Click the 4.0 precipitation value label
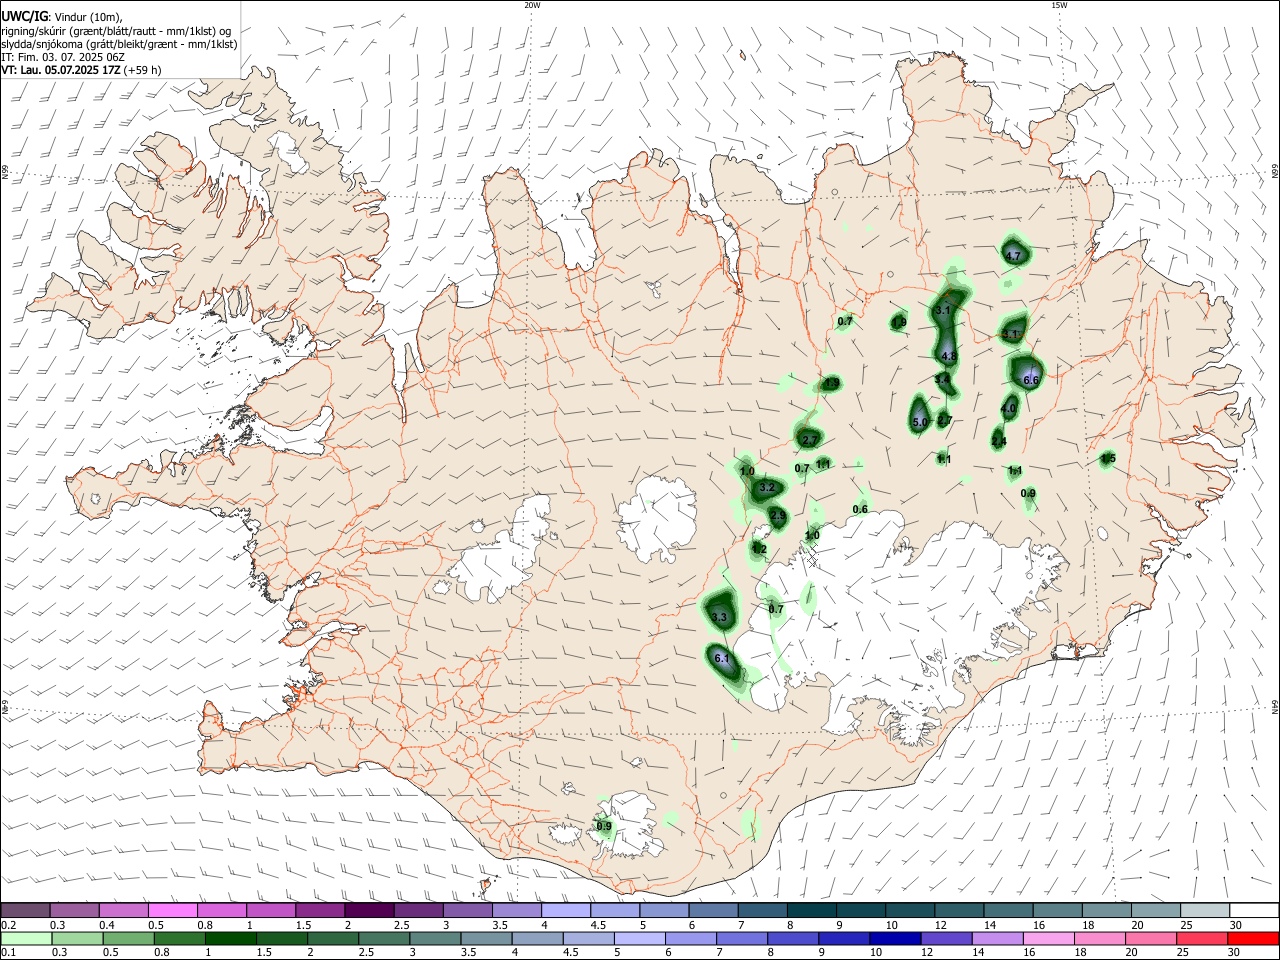 (x=1008, y=408)
